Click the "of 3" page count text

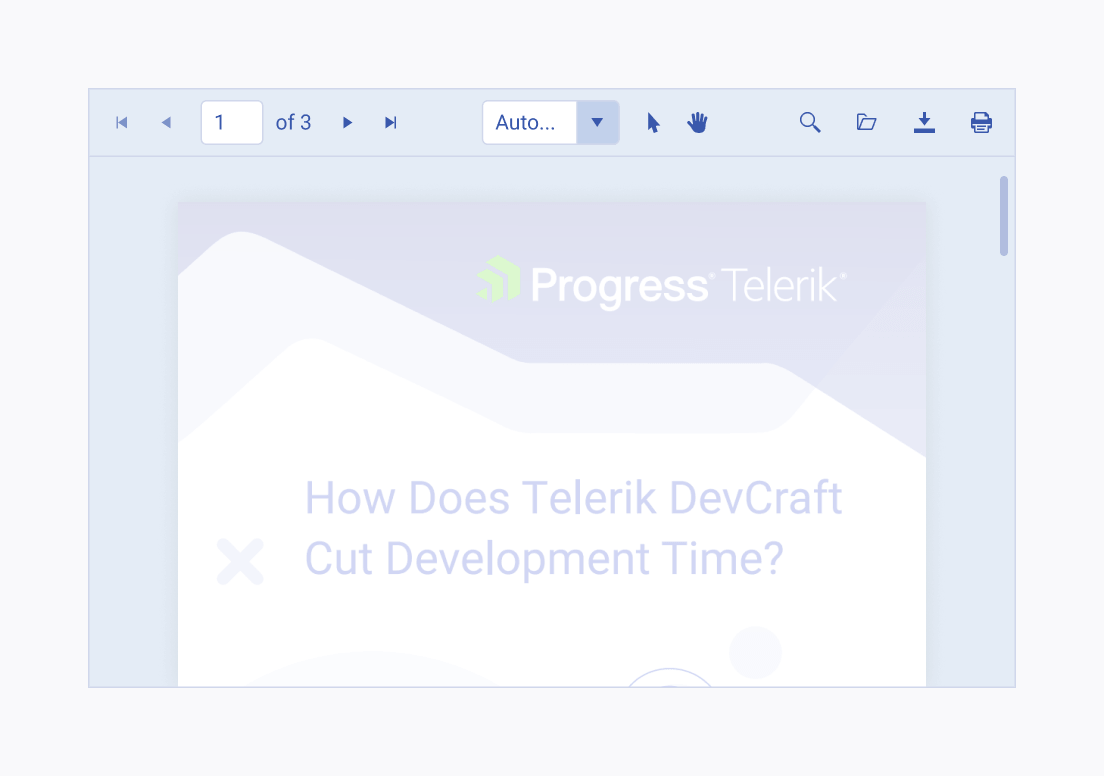tap(293, 123)
